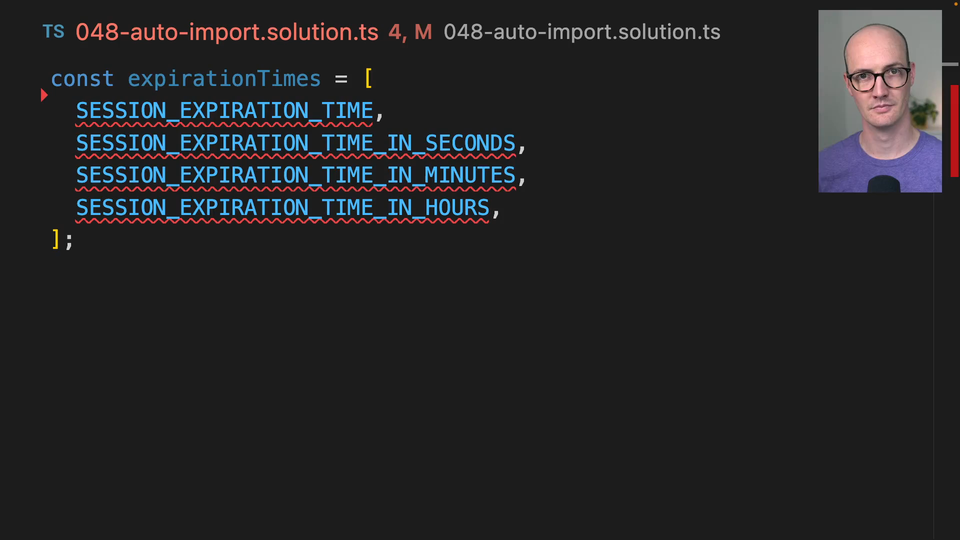The width and height of the screenshot is (960, 540).
Task: Click the semicolon after the closing bracket
Action: pos(69,240)
